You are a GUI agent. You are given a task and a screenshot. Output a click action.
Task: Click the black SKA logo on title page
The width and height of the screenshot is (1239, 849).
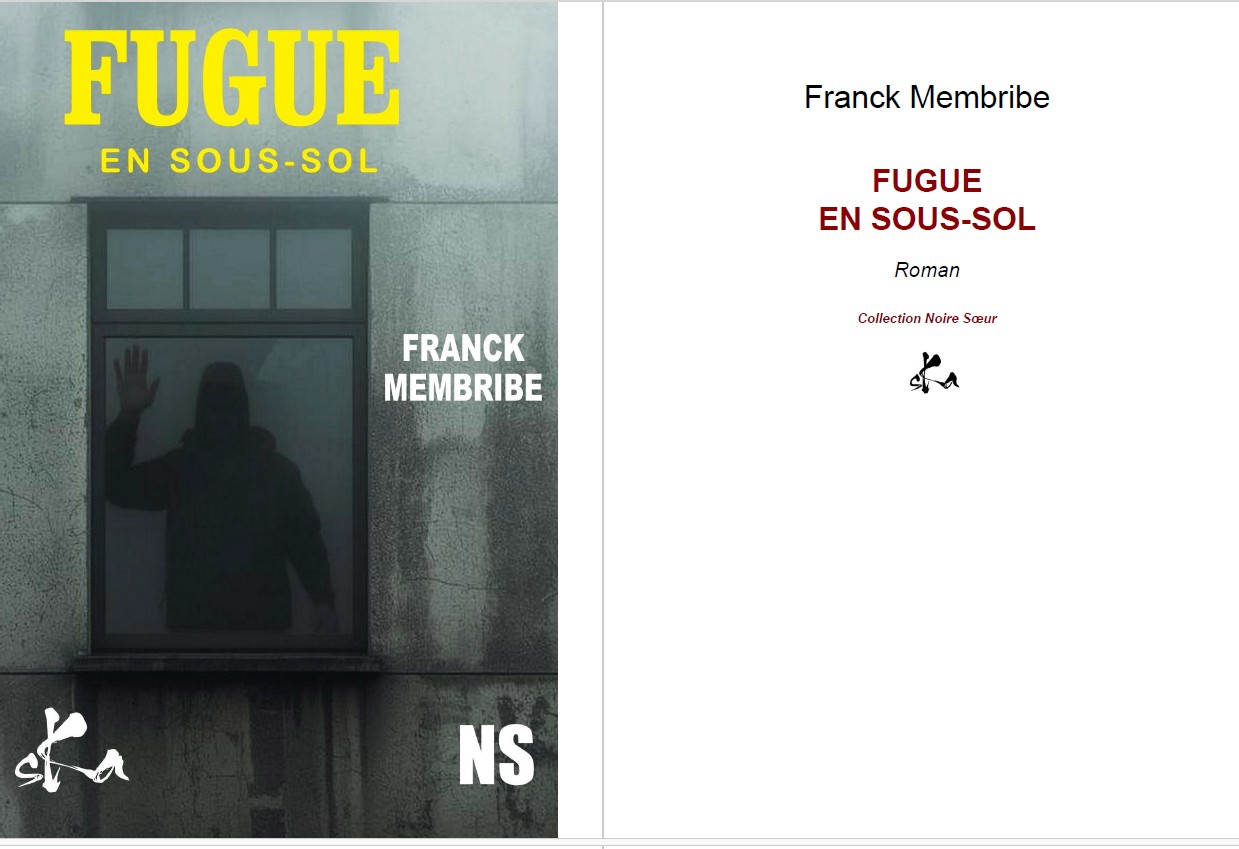point(934,372)
